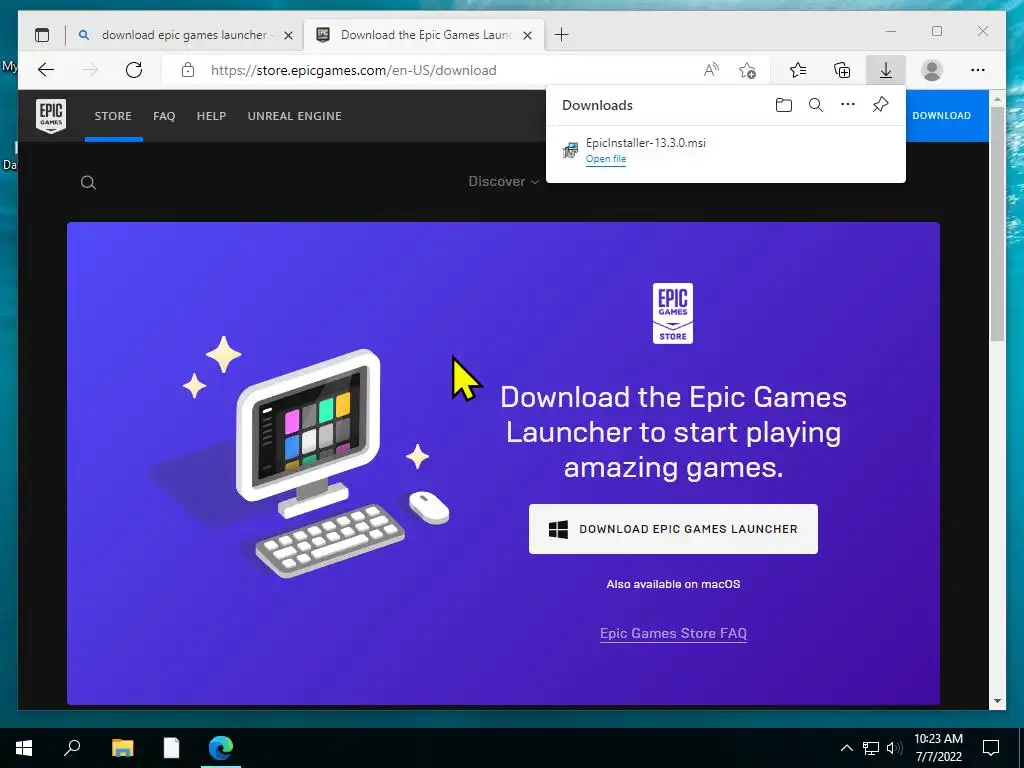Open the Epic Games Store FAQ link
Image resolution: width=1024 pixels, height=768 pixels.
pyautogui.click(x=673, y=633)
